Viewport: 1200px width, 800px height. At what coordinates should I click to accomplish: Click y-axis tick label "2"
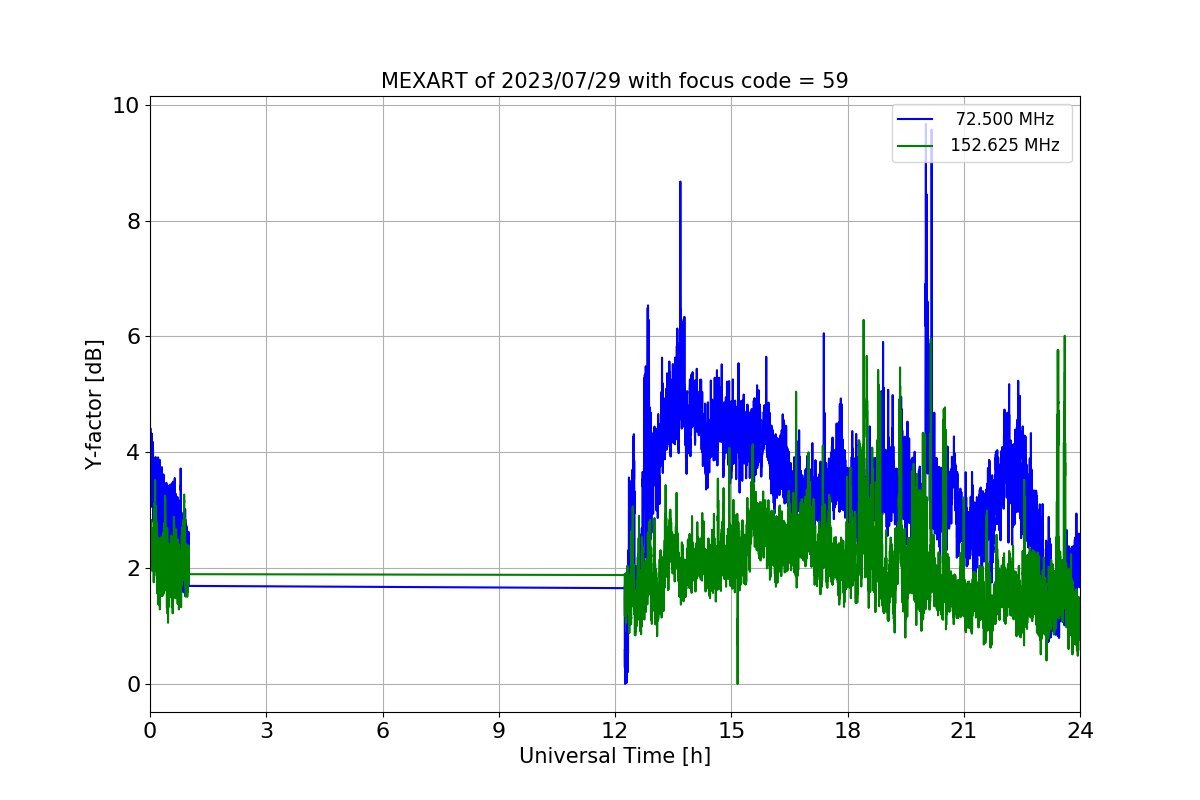tap(134, 568)
